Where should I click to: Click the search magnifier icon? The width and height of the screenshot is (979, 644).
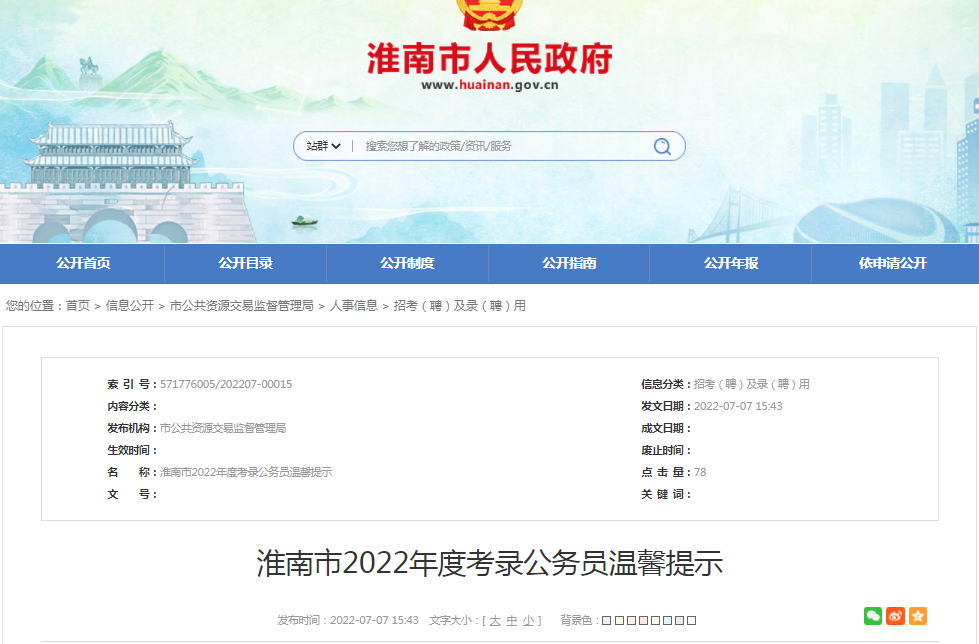click(661, 146)
